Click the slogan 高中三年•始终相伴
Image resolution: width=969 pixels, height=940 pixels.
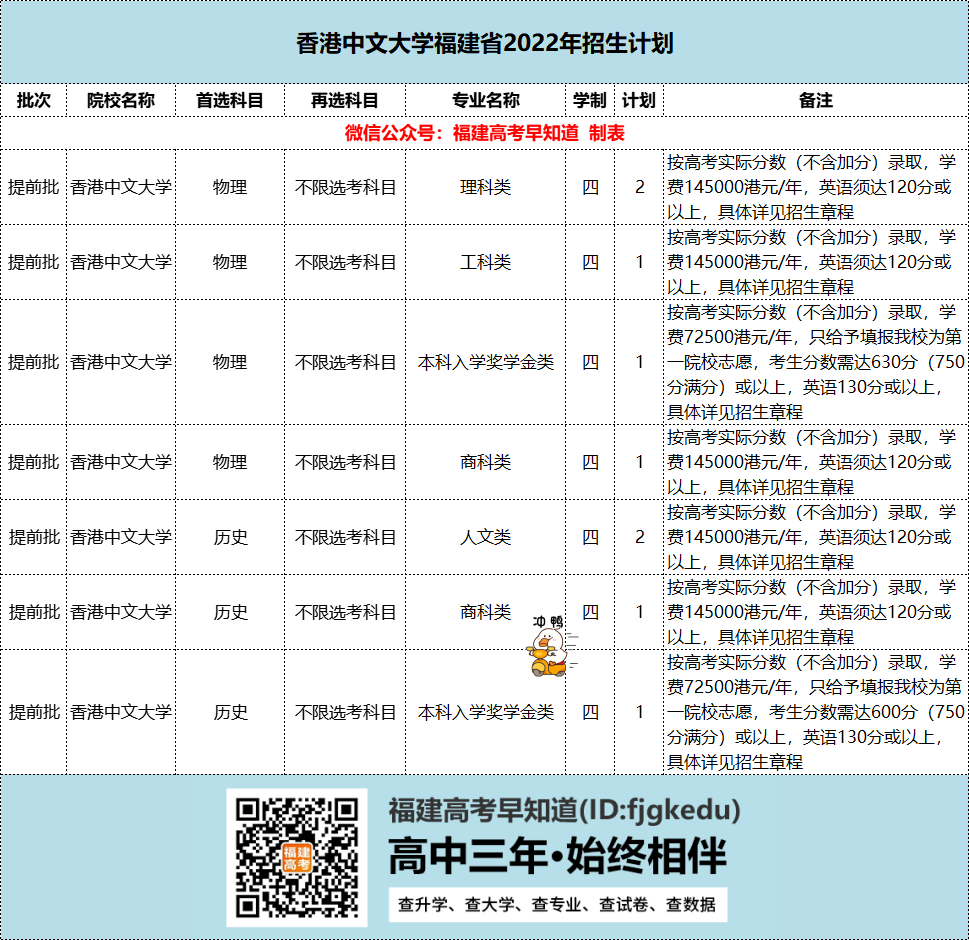tap(557, 856)
